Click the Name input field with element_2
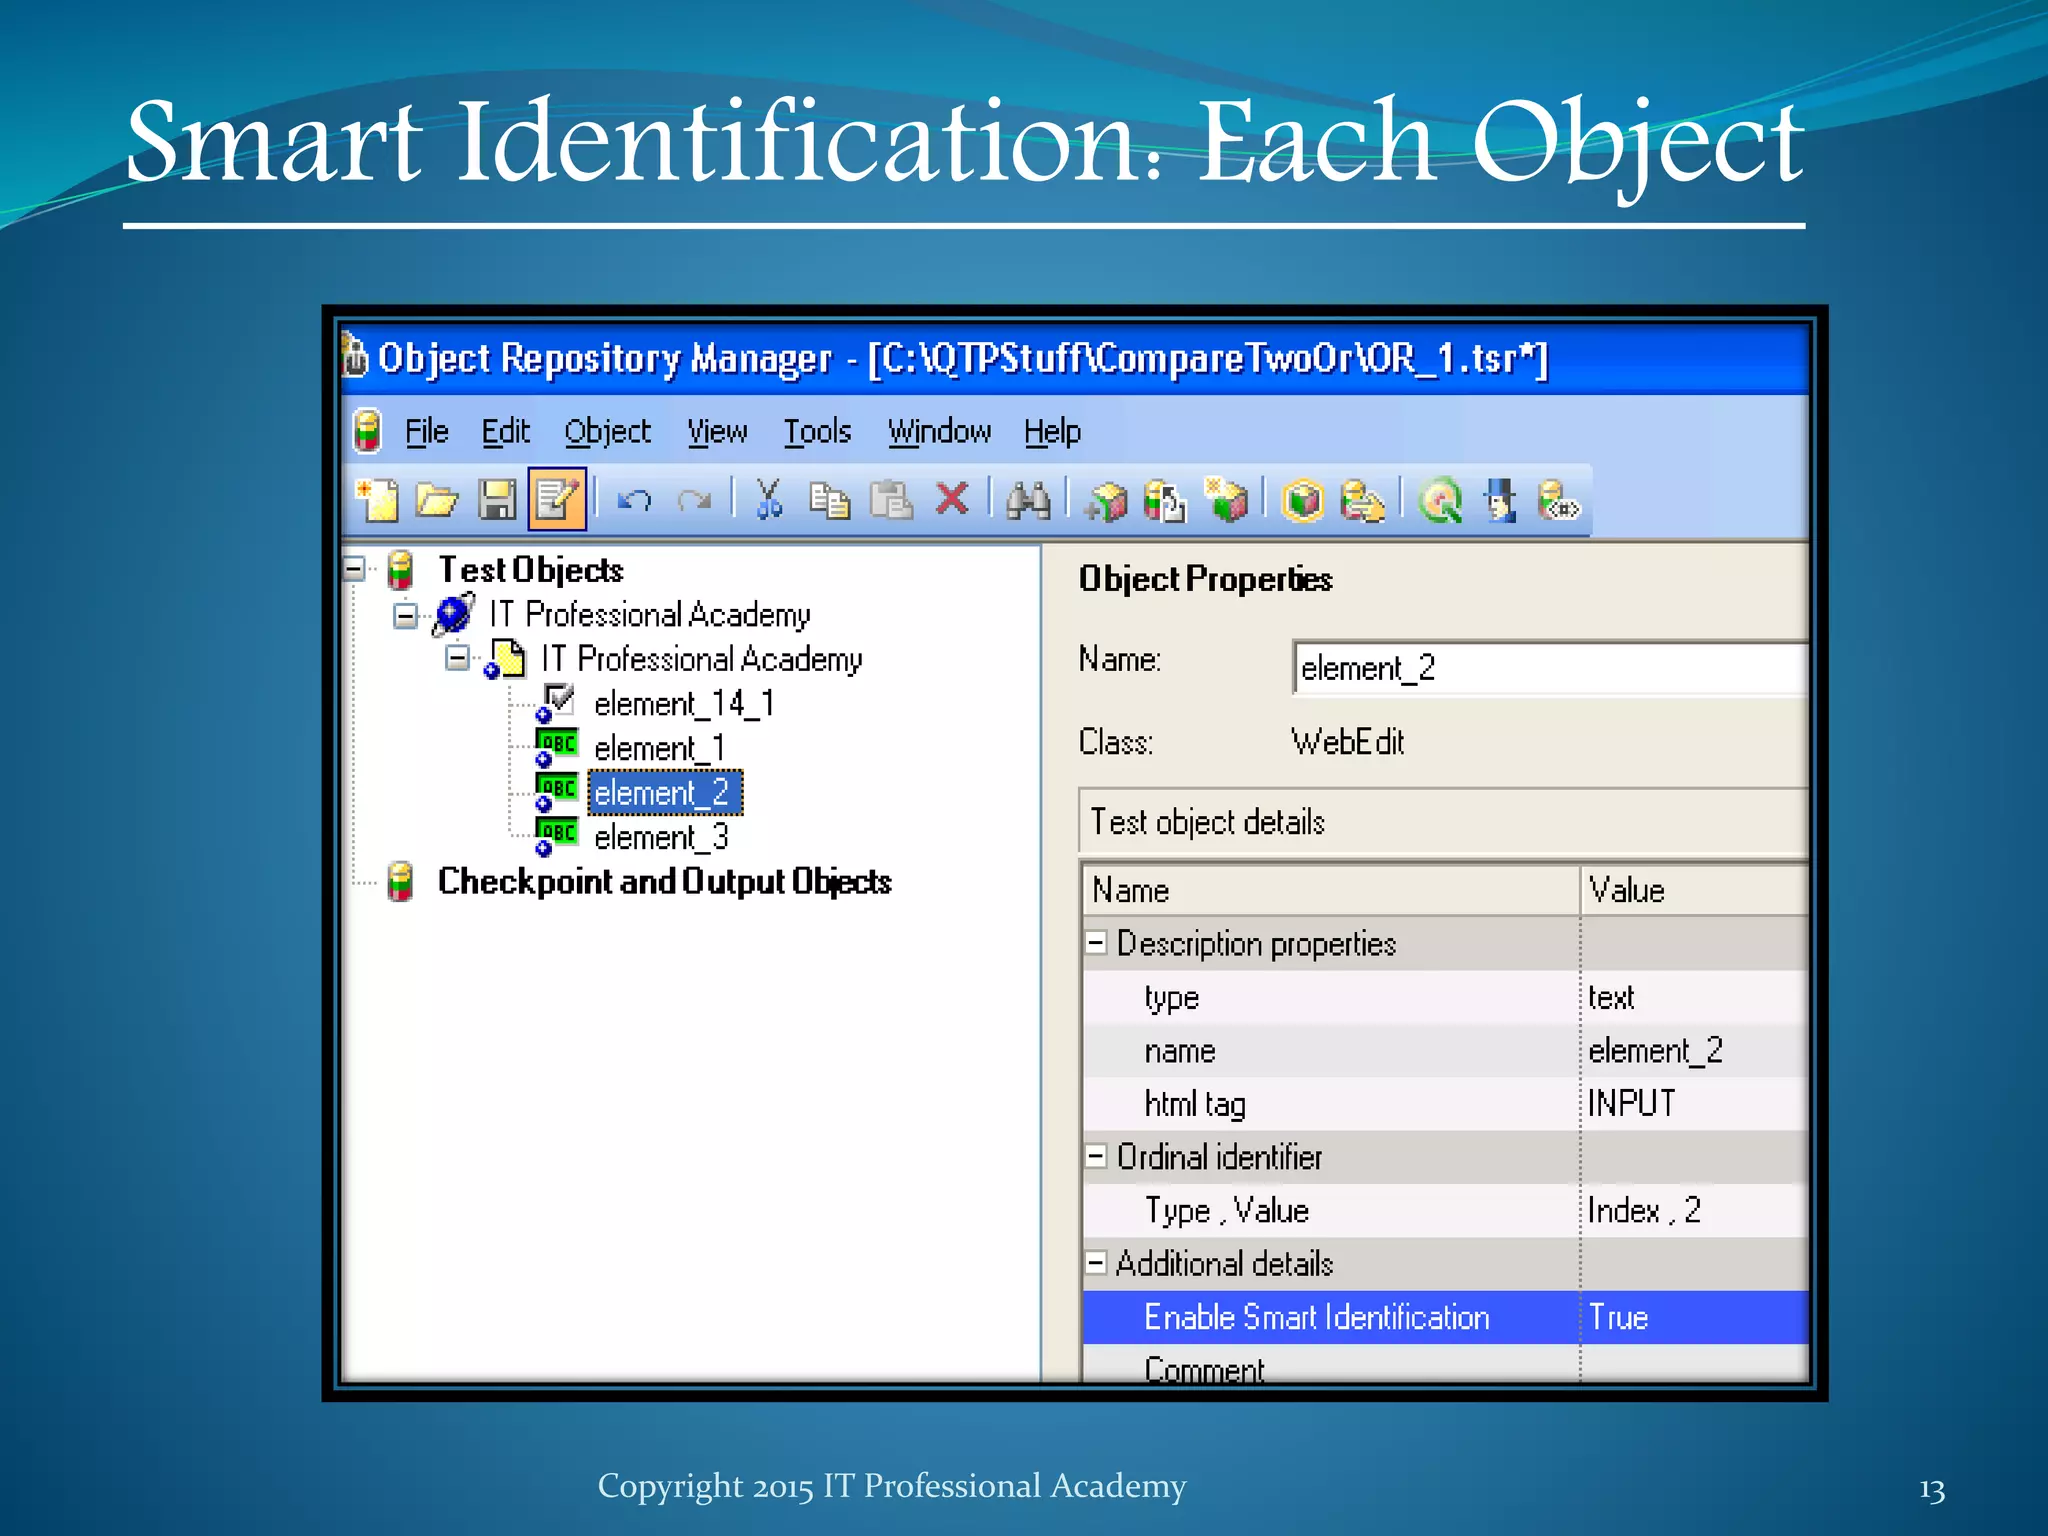 (1550, 667)
